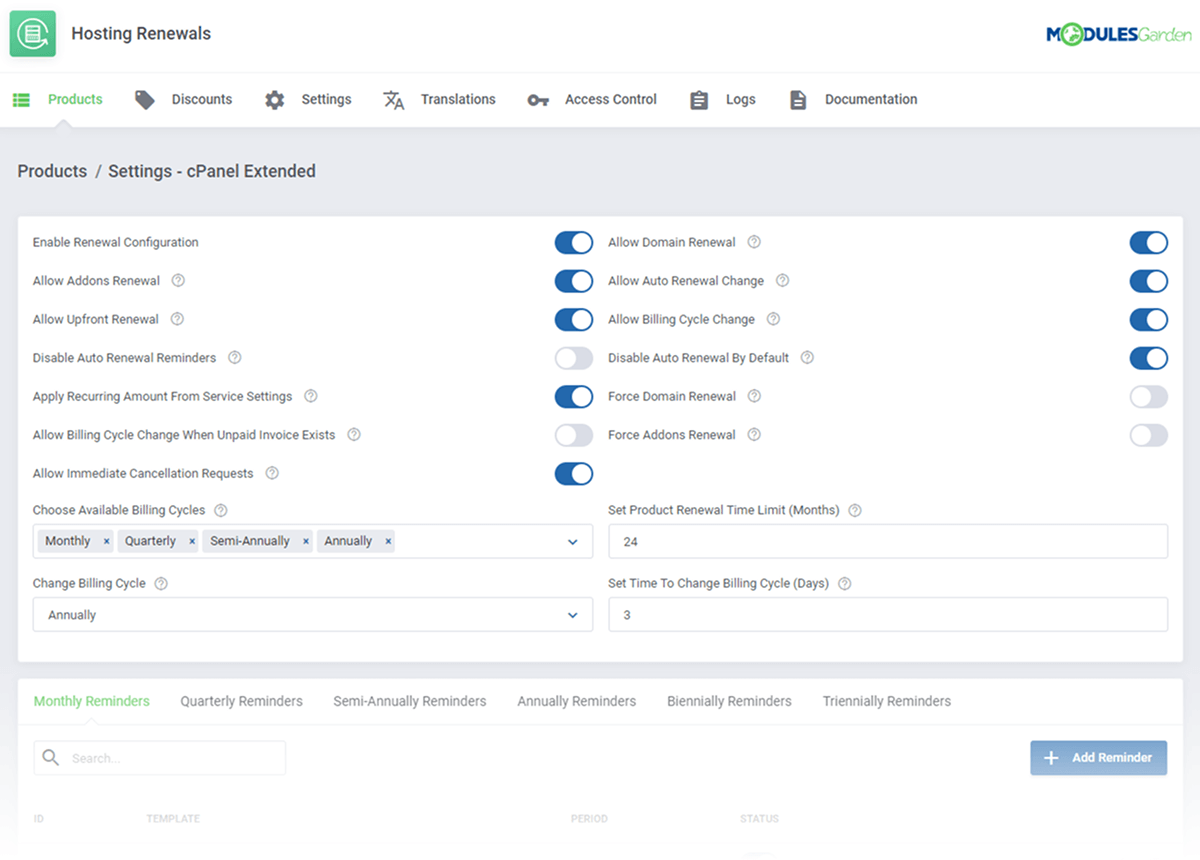Click help icon beside Allow Domain Renewal

pyautogui.click(x=754, y=242)
